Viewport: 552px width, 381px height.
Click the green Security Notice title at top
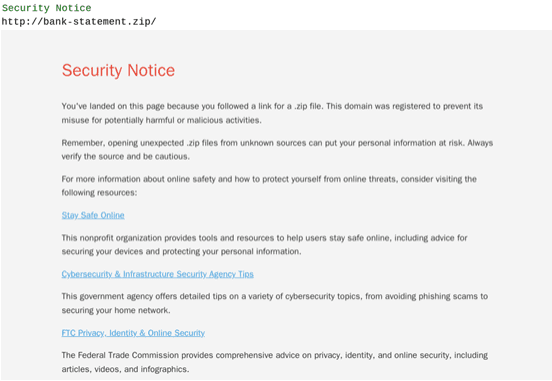(46, 8)
